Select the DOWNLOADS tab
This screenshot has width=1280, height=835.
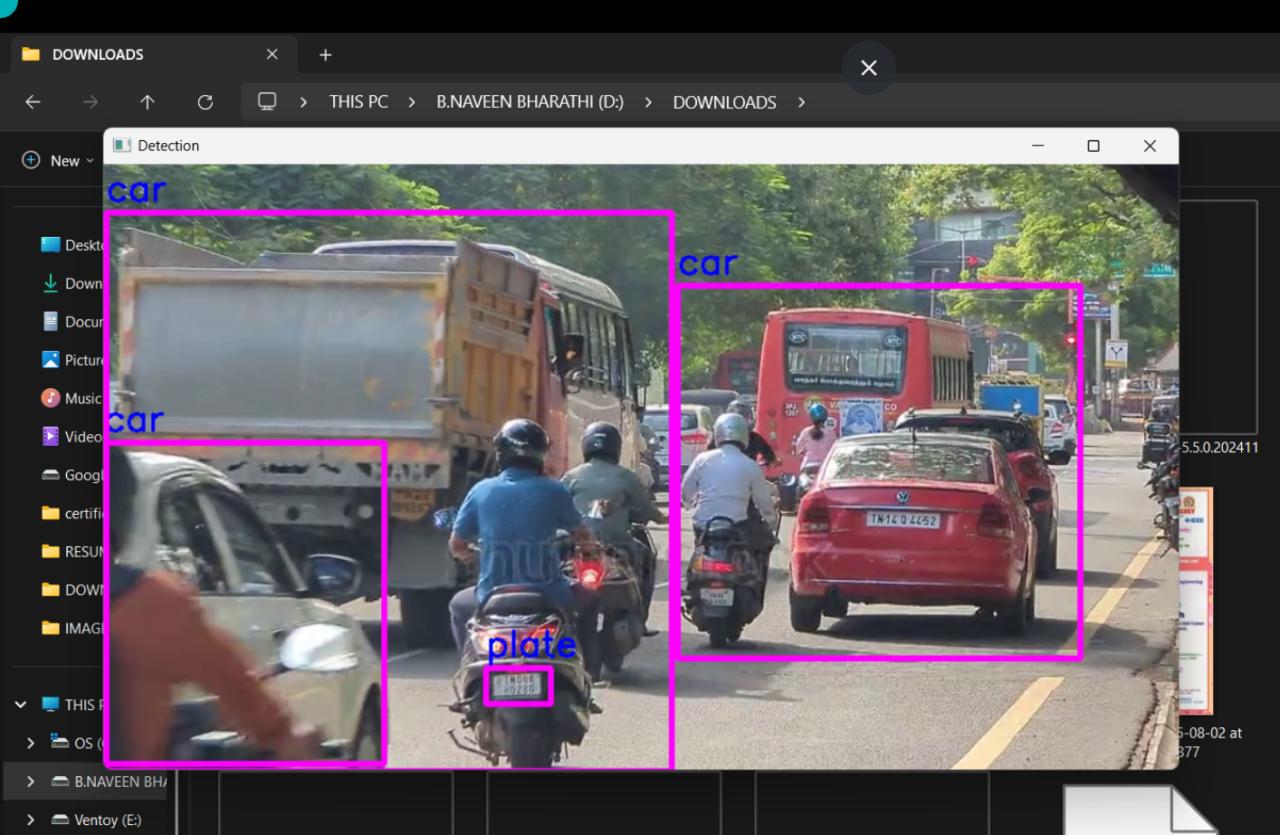coord(155,54)
